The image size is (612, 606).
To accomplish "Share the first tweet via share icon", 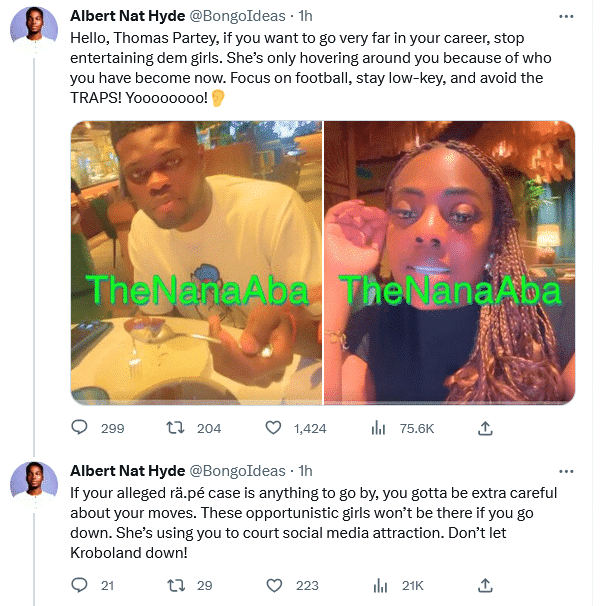I will coord(485,428).
